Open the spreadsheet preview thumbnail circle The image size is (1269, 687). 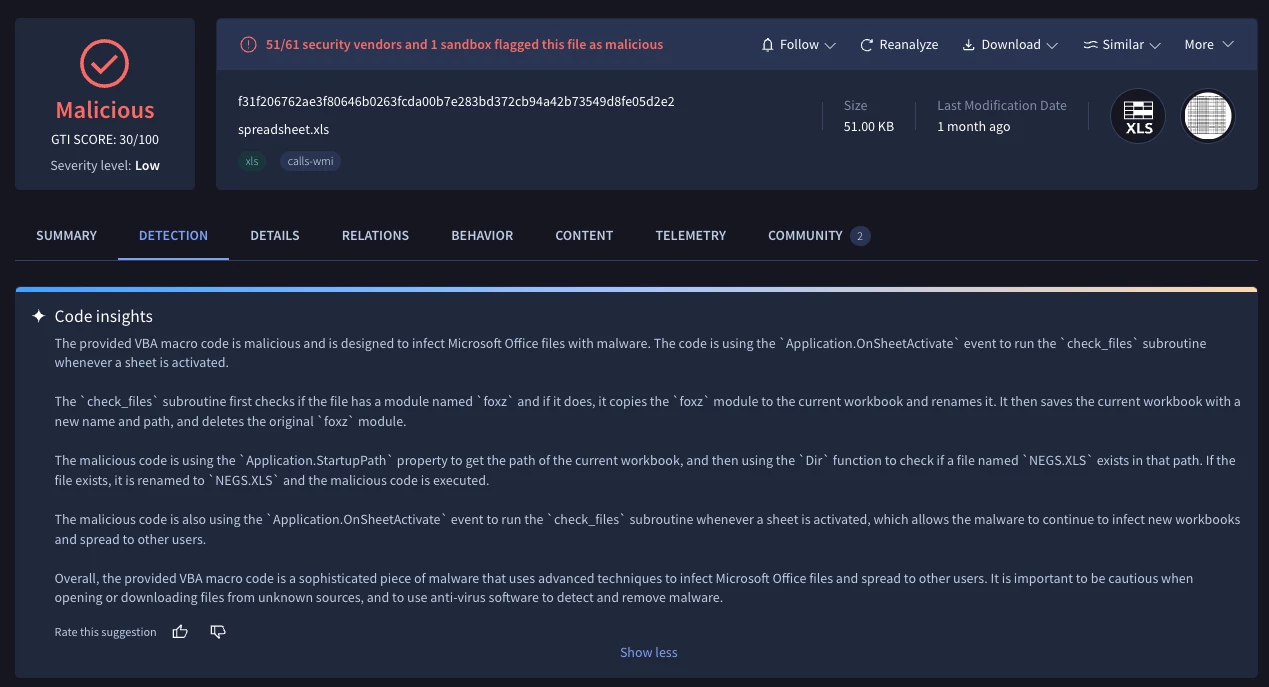(x=1208, y=117)
